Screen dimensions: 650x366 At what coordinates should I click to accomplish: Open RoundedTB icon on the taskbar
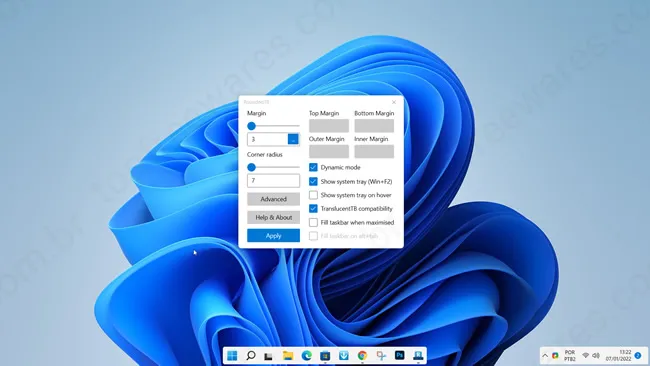tap(418, 355)
